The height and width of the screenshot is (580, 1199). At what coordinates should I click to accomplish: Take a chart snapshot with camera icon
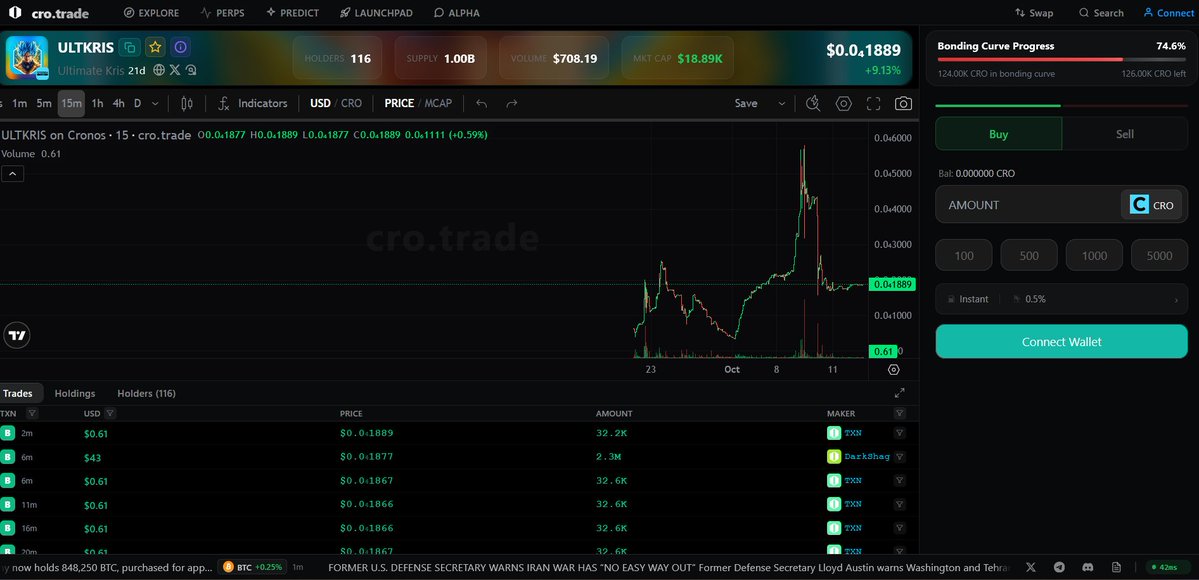(903, 103)
